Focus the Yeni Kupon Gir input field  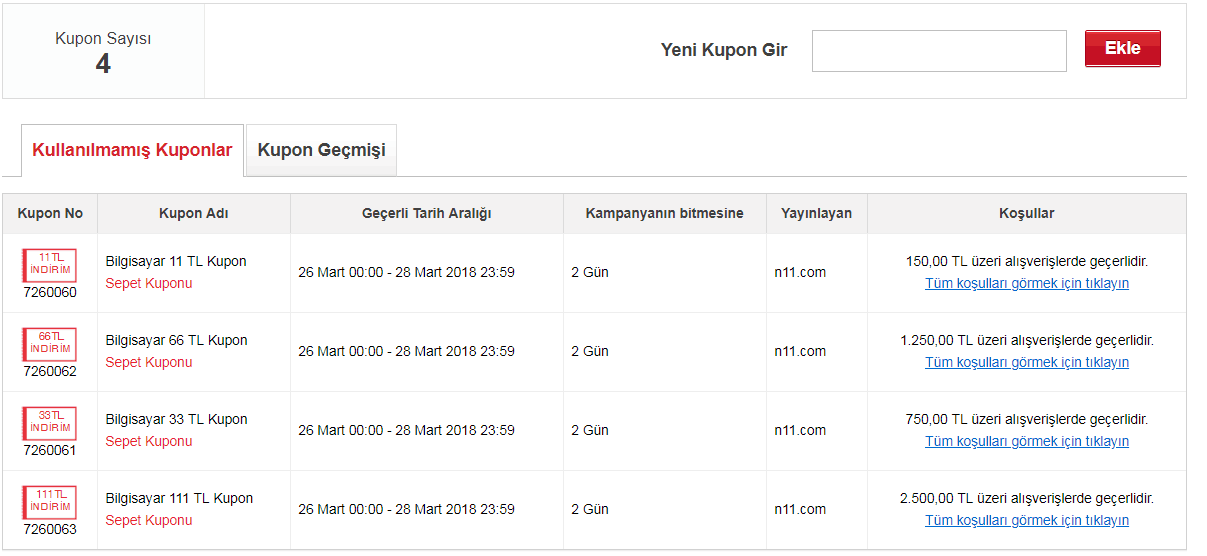coord(938,51)
